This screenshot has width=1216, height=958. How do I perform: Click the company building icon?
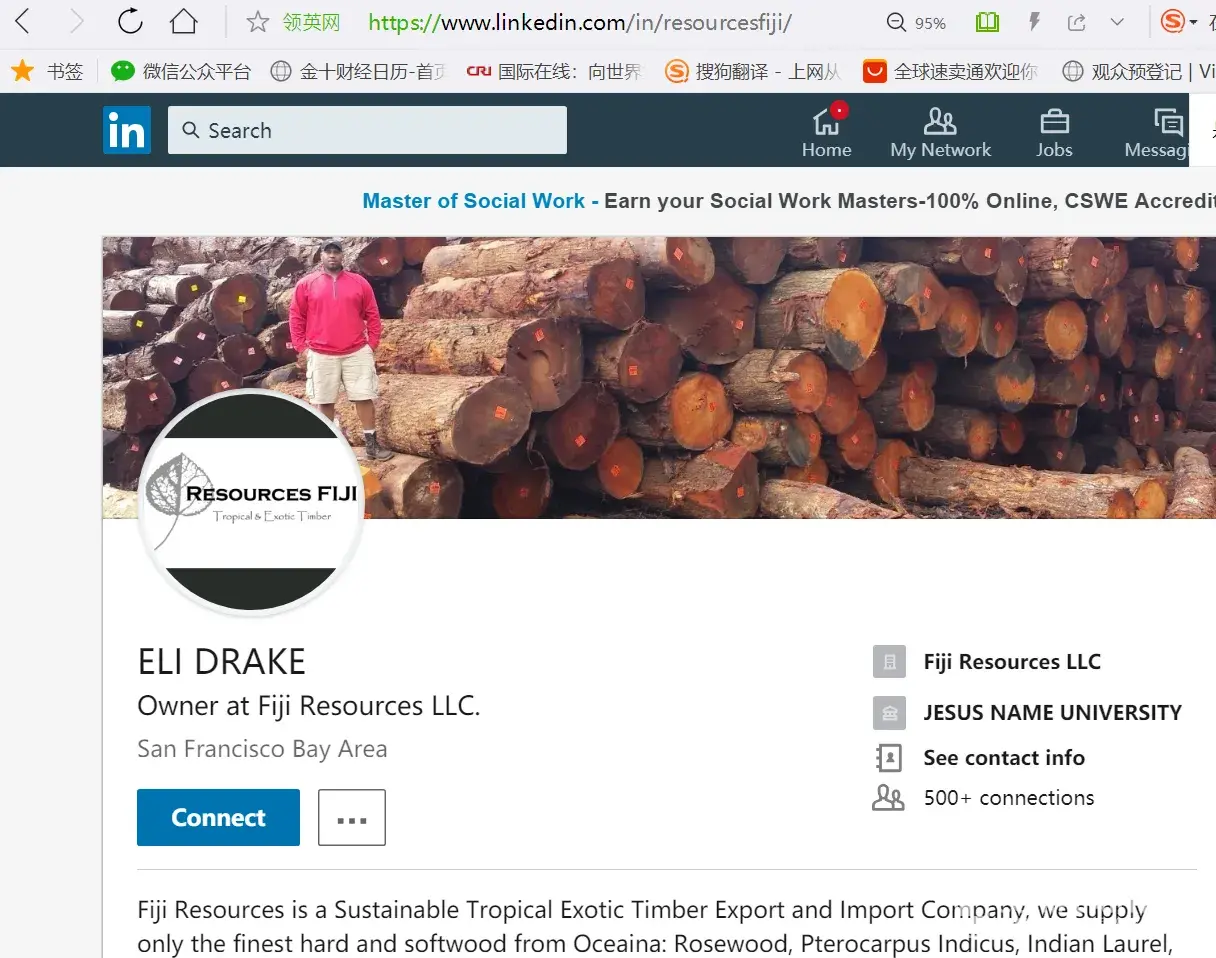[x=889, y=662]
